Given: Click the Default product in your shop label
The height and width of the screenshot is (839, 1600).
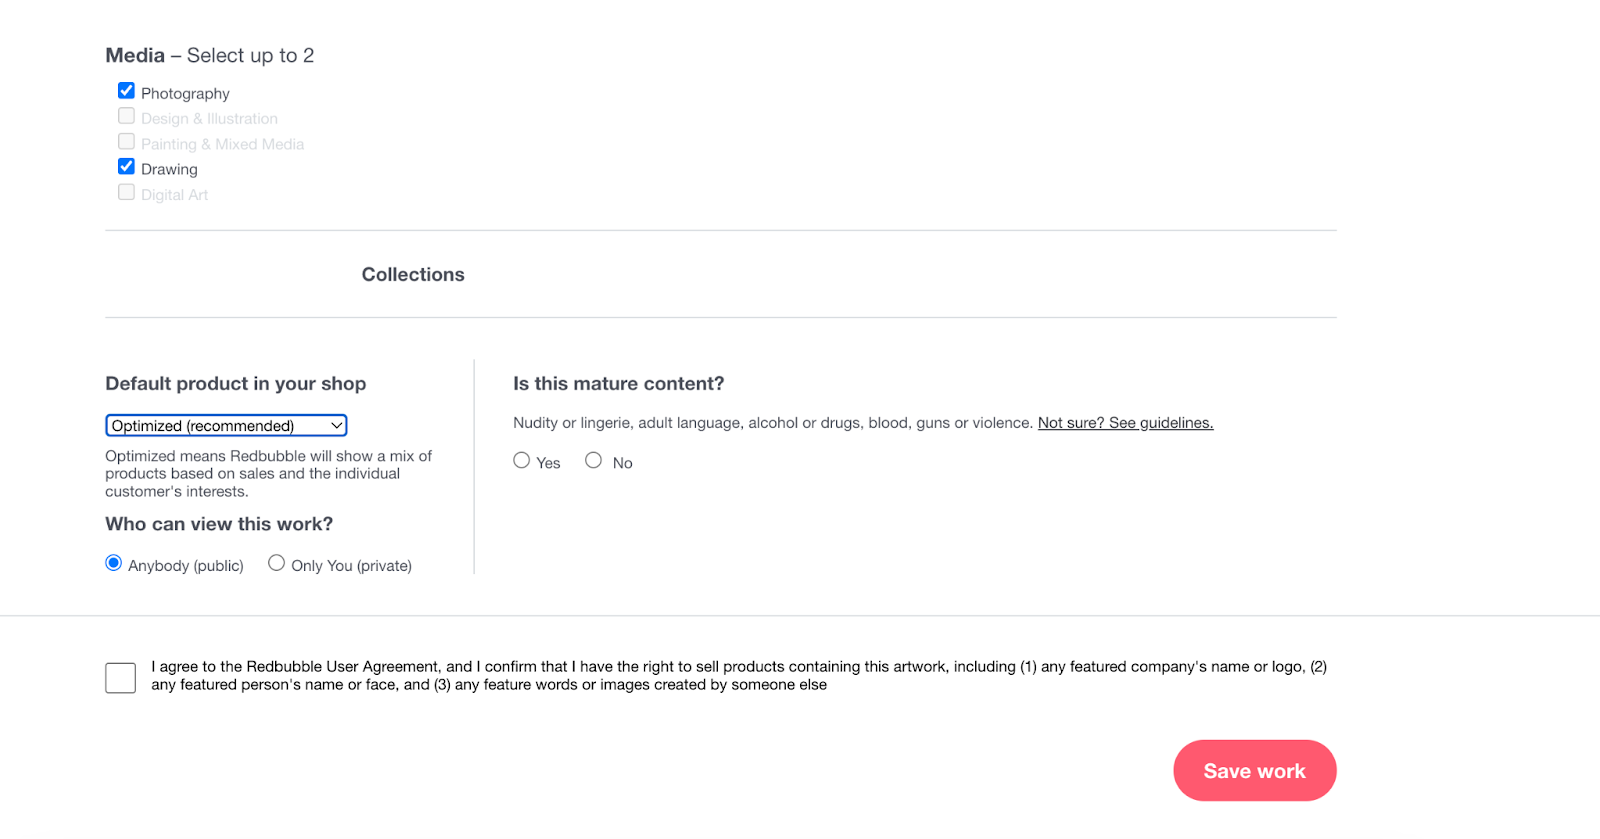Looking at the screenshot, I should coord(235,383).
